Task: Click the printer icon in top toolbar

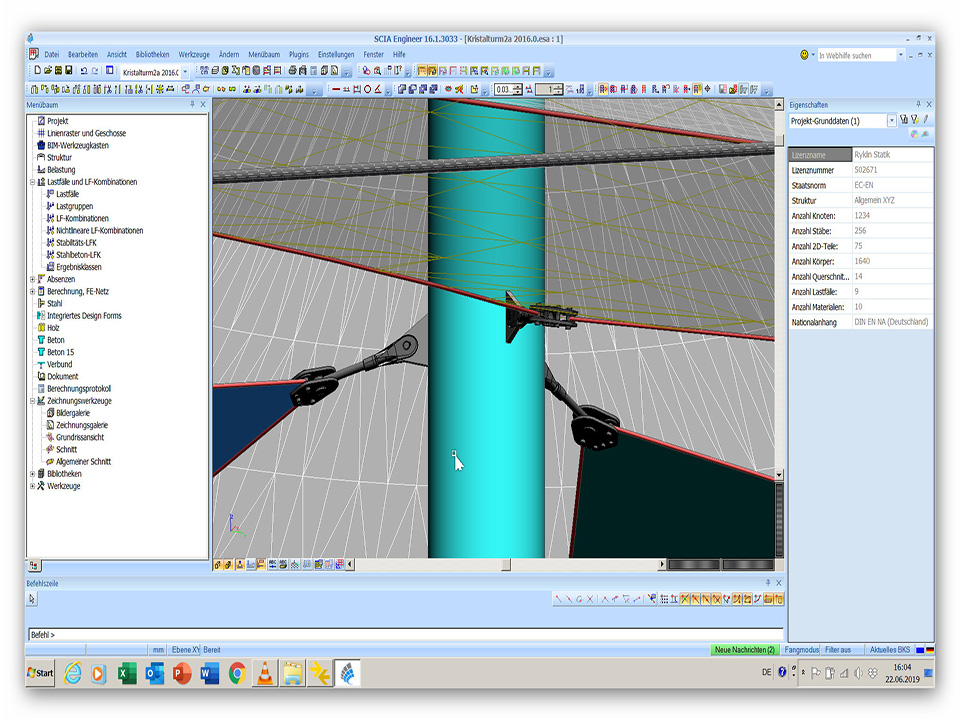Action: tap(292, 71)
